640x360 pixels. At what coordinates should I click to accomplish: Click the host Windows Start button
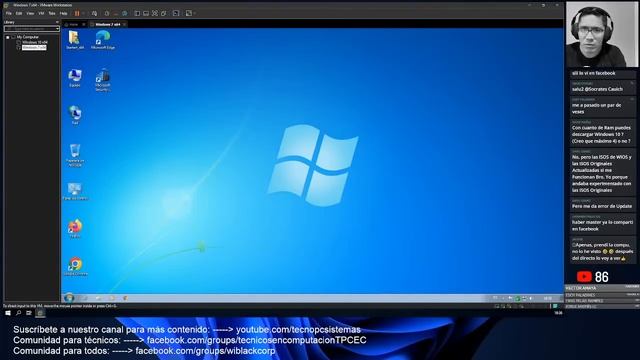tap(8, 313)
